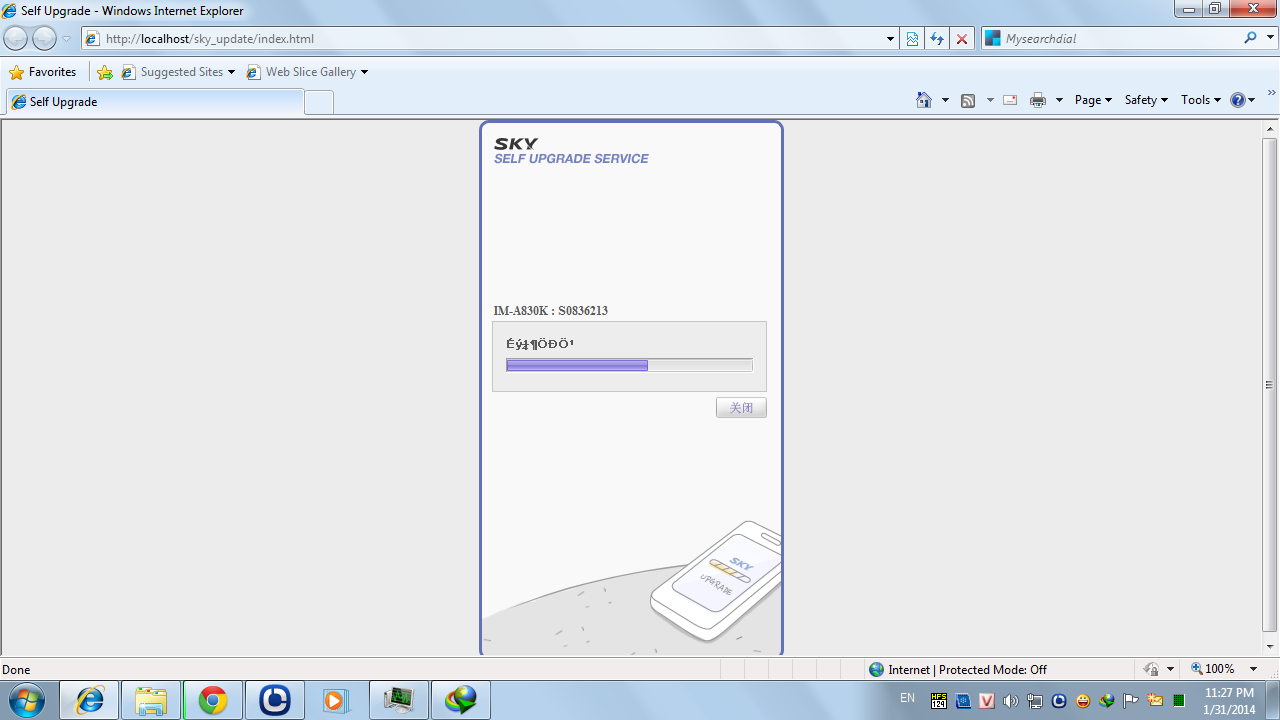The width and height of the screenshot is (1280, 720).
Task: Click the network tray icon
Action: coord(1035,701)
